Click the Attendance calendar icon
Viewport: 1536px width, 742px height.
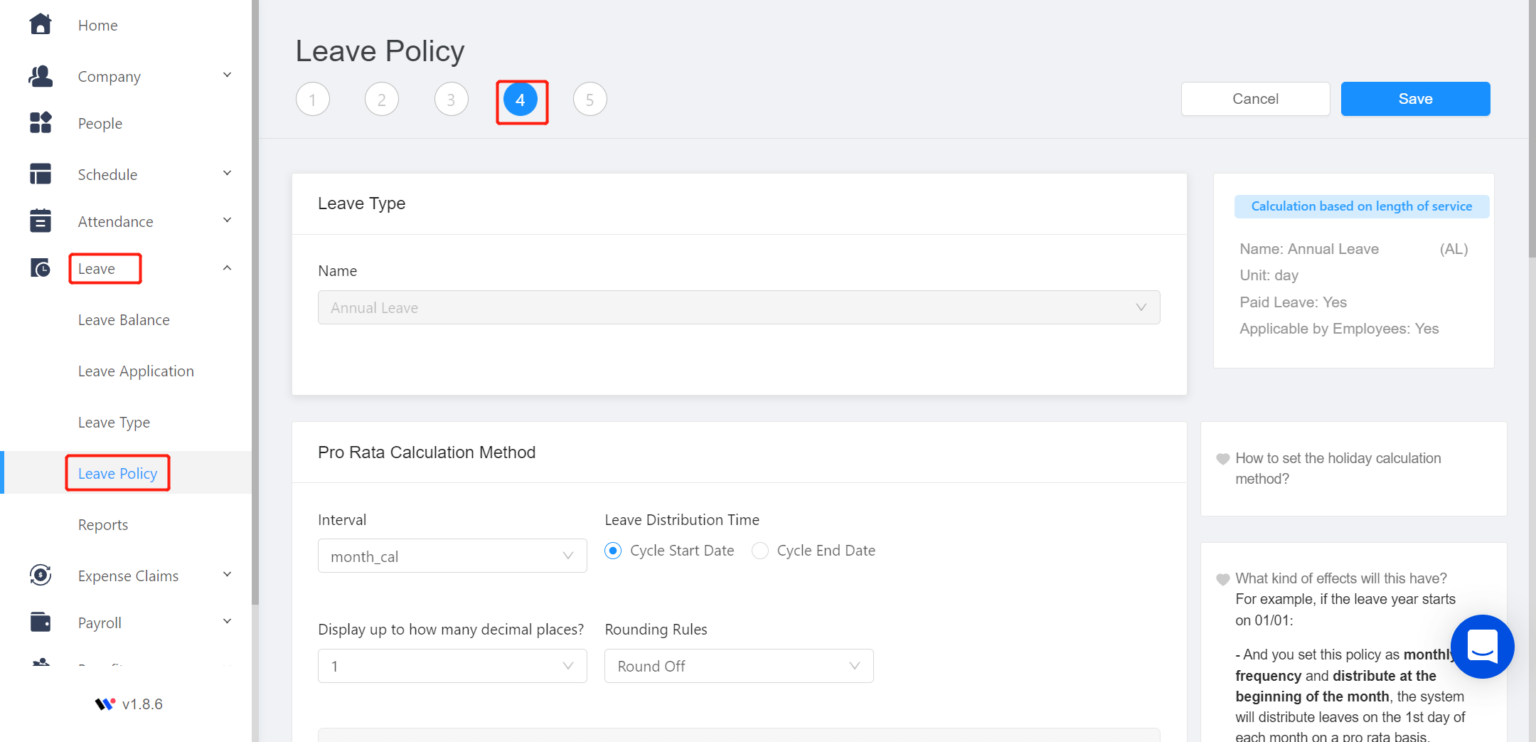(40, 221)
